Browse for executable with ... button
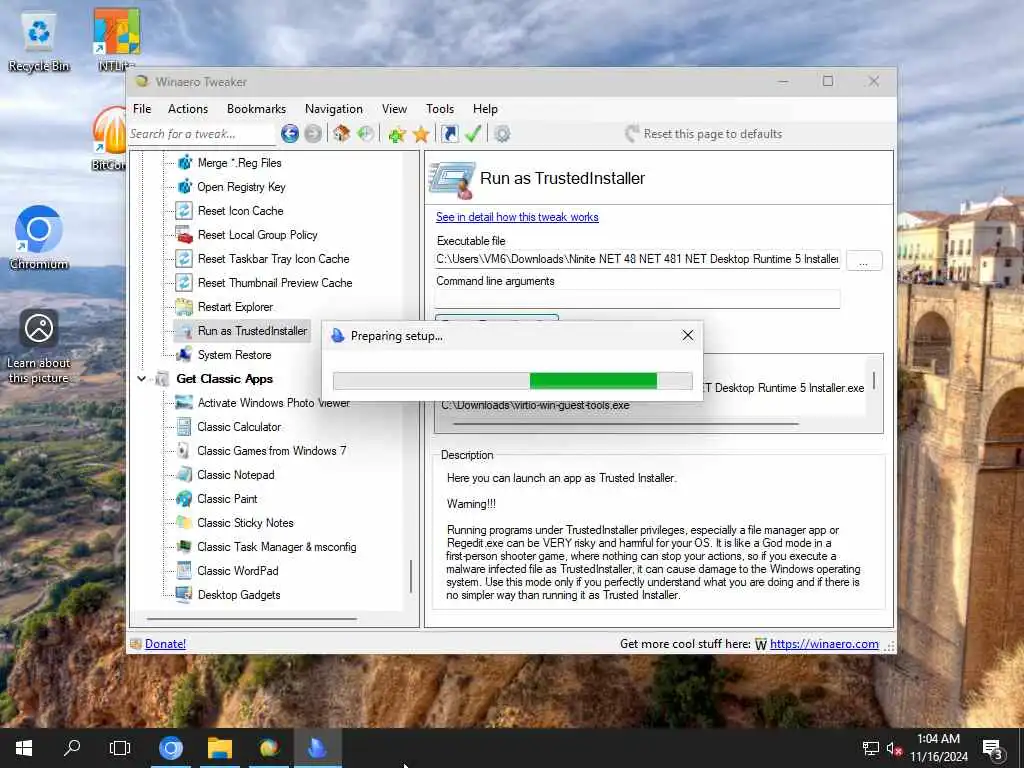This screenshot has height=768, width=1024. (x=864, y=261)
